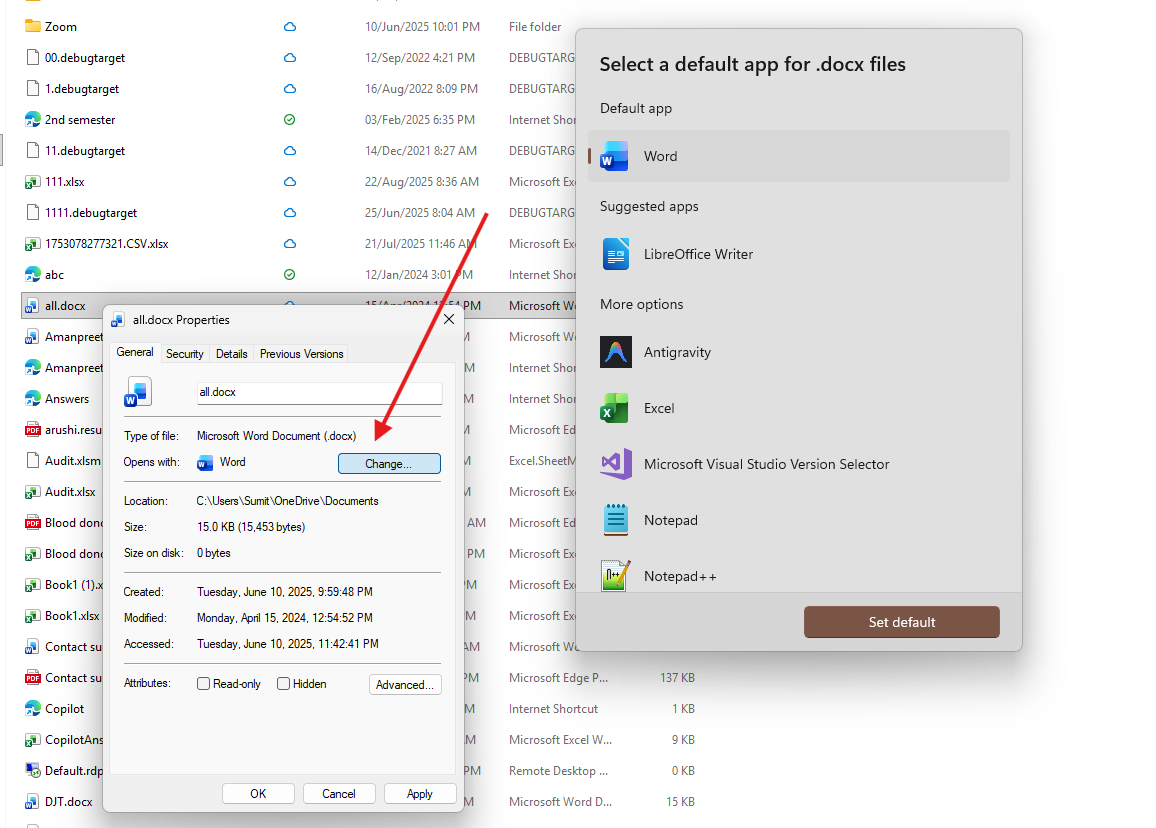Click the 11.debugtarget file name
Screen dimensions: 1156x828
[x=85, y=150]
